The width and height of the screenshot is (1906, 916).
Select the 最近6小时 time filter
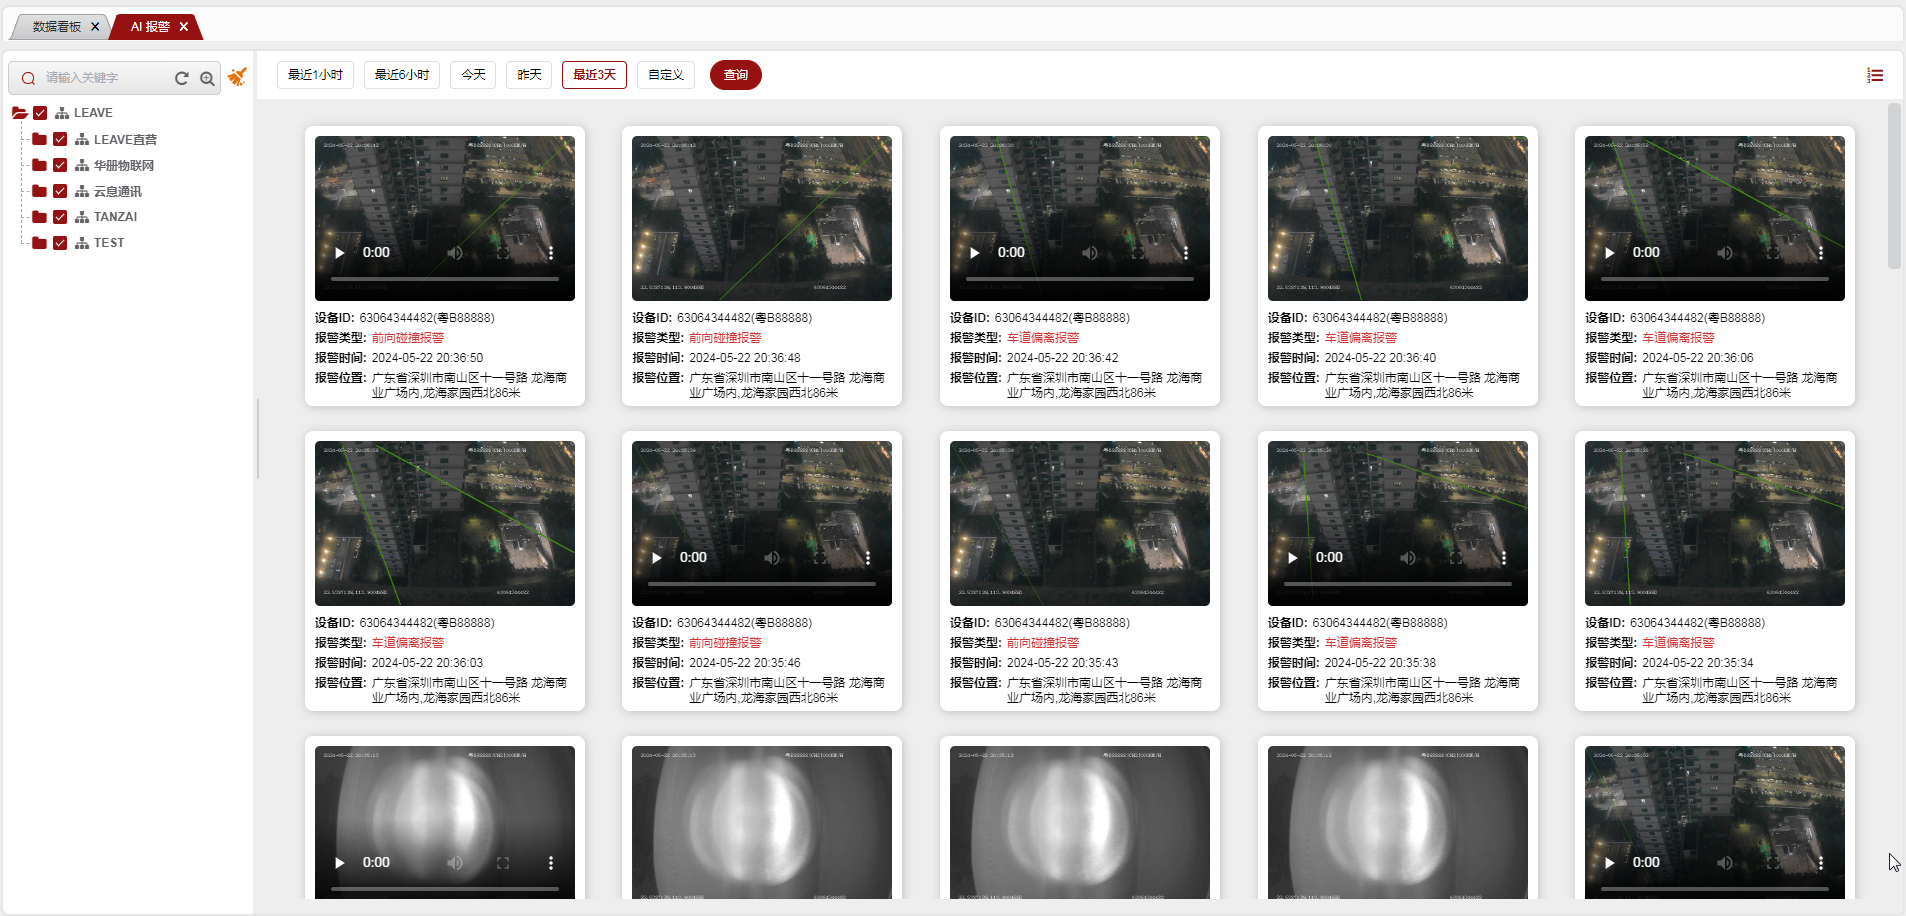401,75
